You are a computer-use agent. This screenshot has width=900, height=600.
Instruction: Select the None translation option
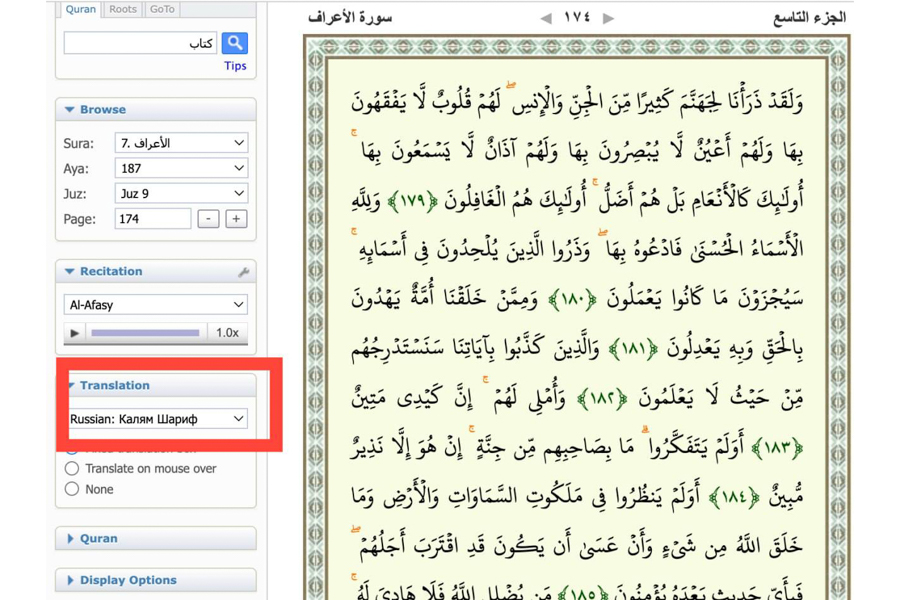click(72, 489)
